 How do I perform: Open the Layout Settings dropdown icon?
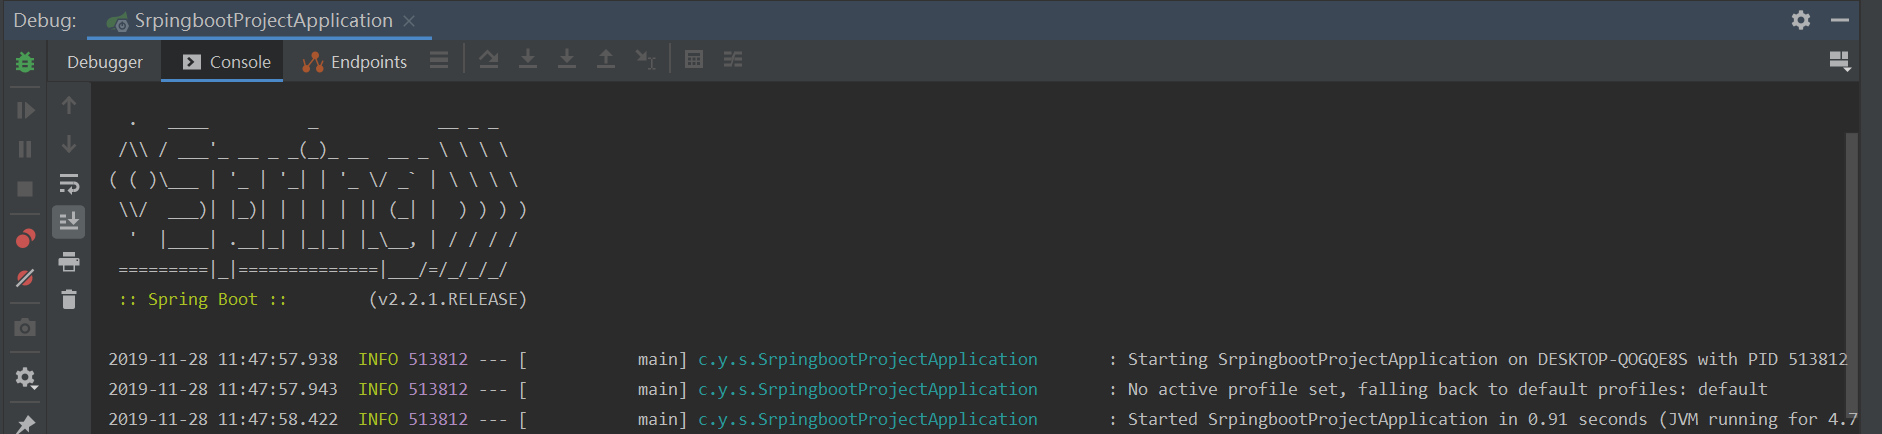(1840, 62)
